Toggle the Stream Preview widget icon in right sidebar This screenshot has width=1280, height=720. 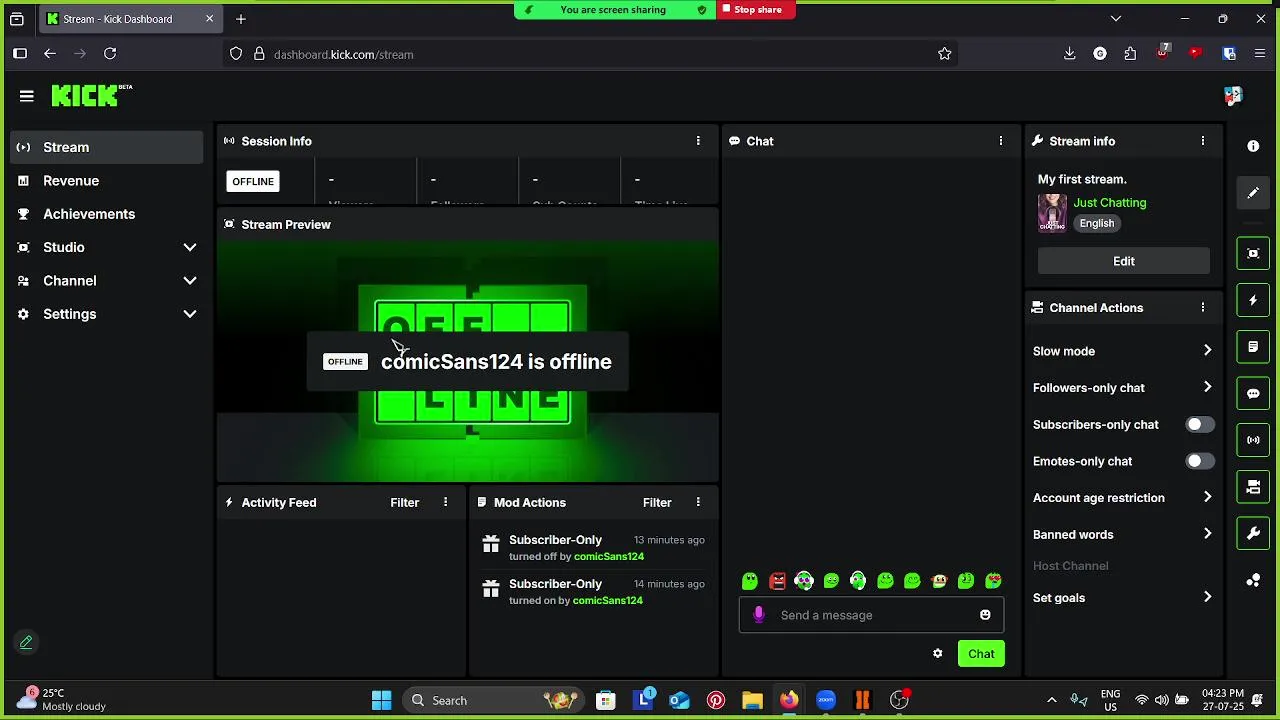pos(1253,254)
